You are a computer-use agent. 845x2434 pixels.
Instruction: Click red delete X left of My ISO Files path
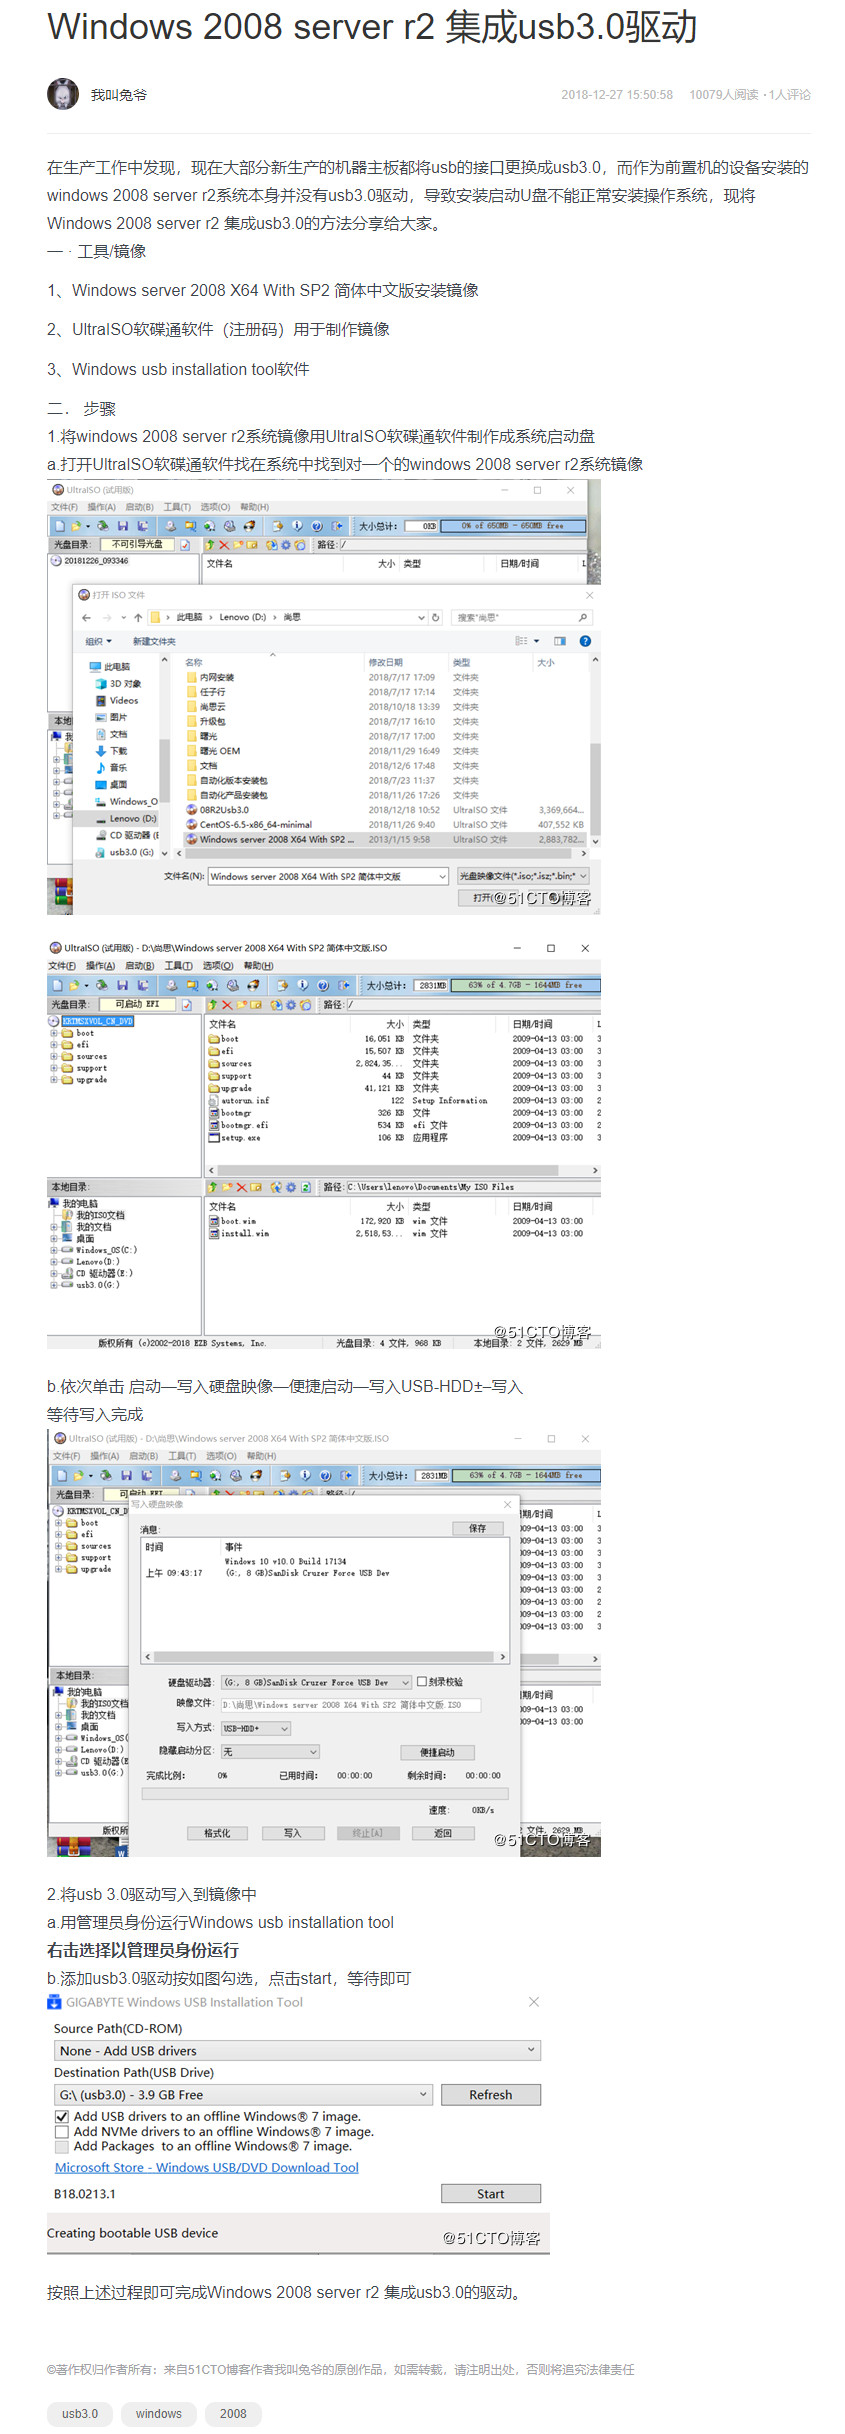(x=241, y=1187)
